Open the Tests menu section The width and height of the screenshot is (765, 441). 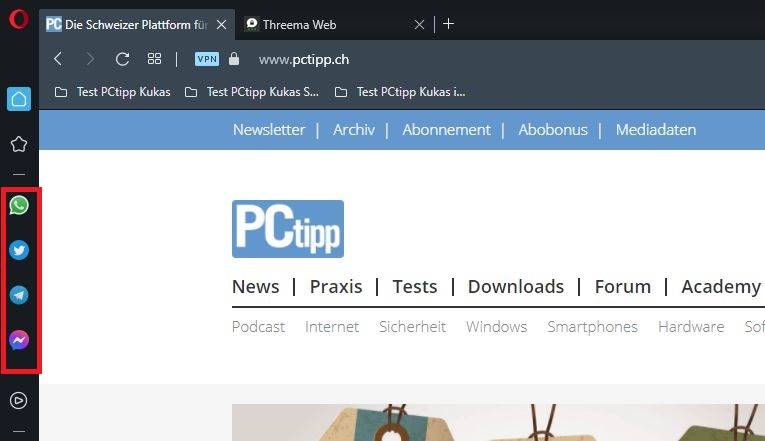(x=415, y=286)
